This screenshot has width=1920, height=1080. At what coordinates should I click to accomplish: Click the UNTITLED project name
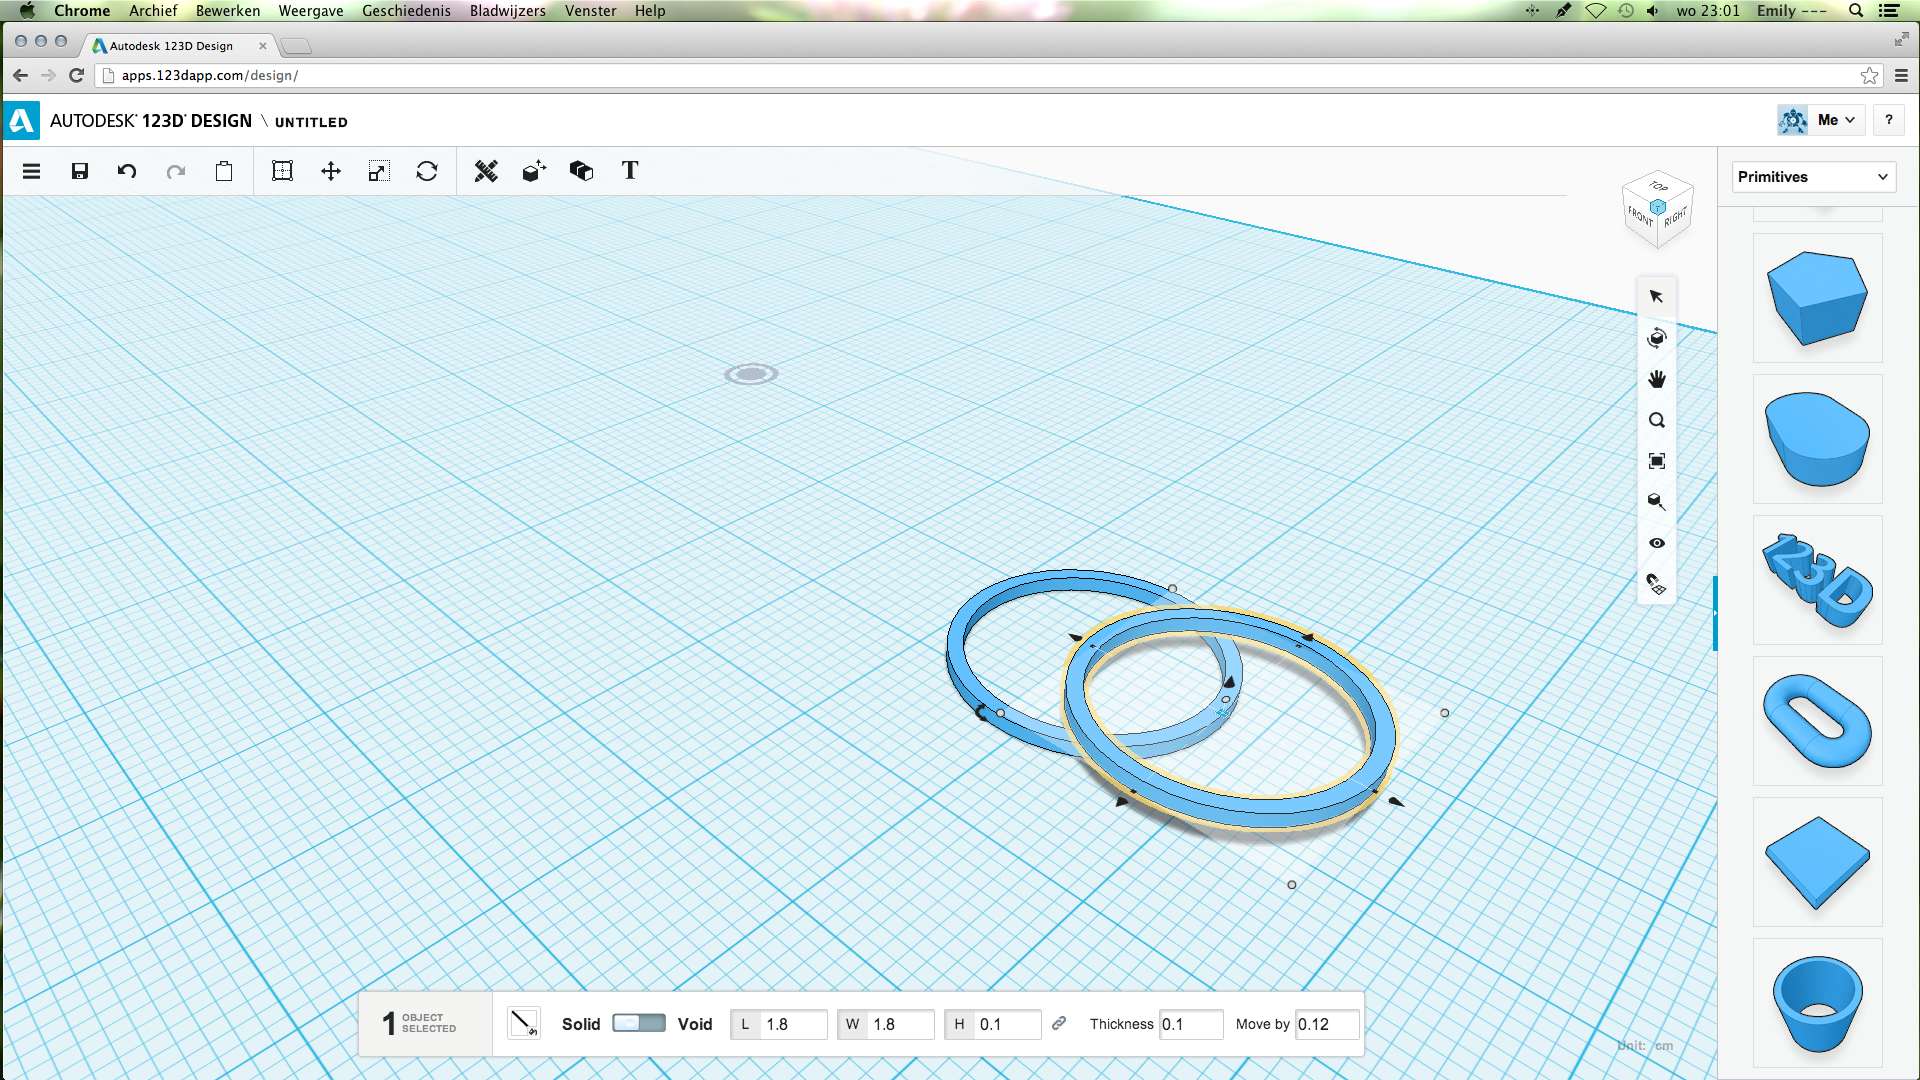(x=311, y=122)
